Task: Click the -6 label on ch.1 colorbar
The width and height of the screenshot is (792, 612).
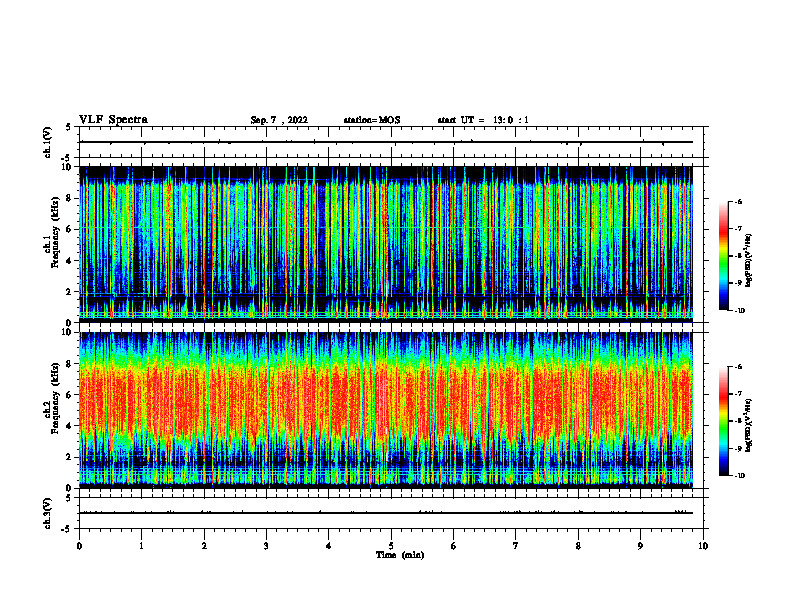Action: (738, 202)
